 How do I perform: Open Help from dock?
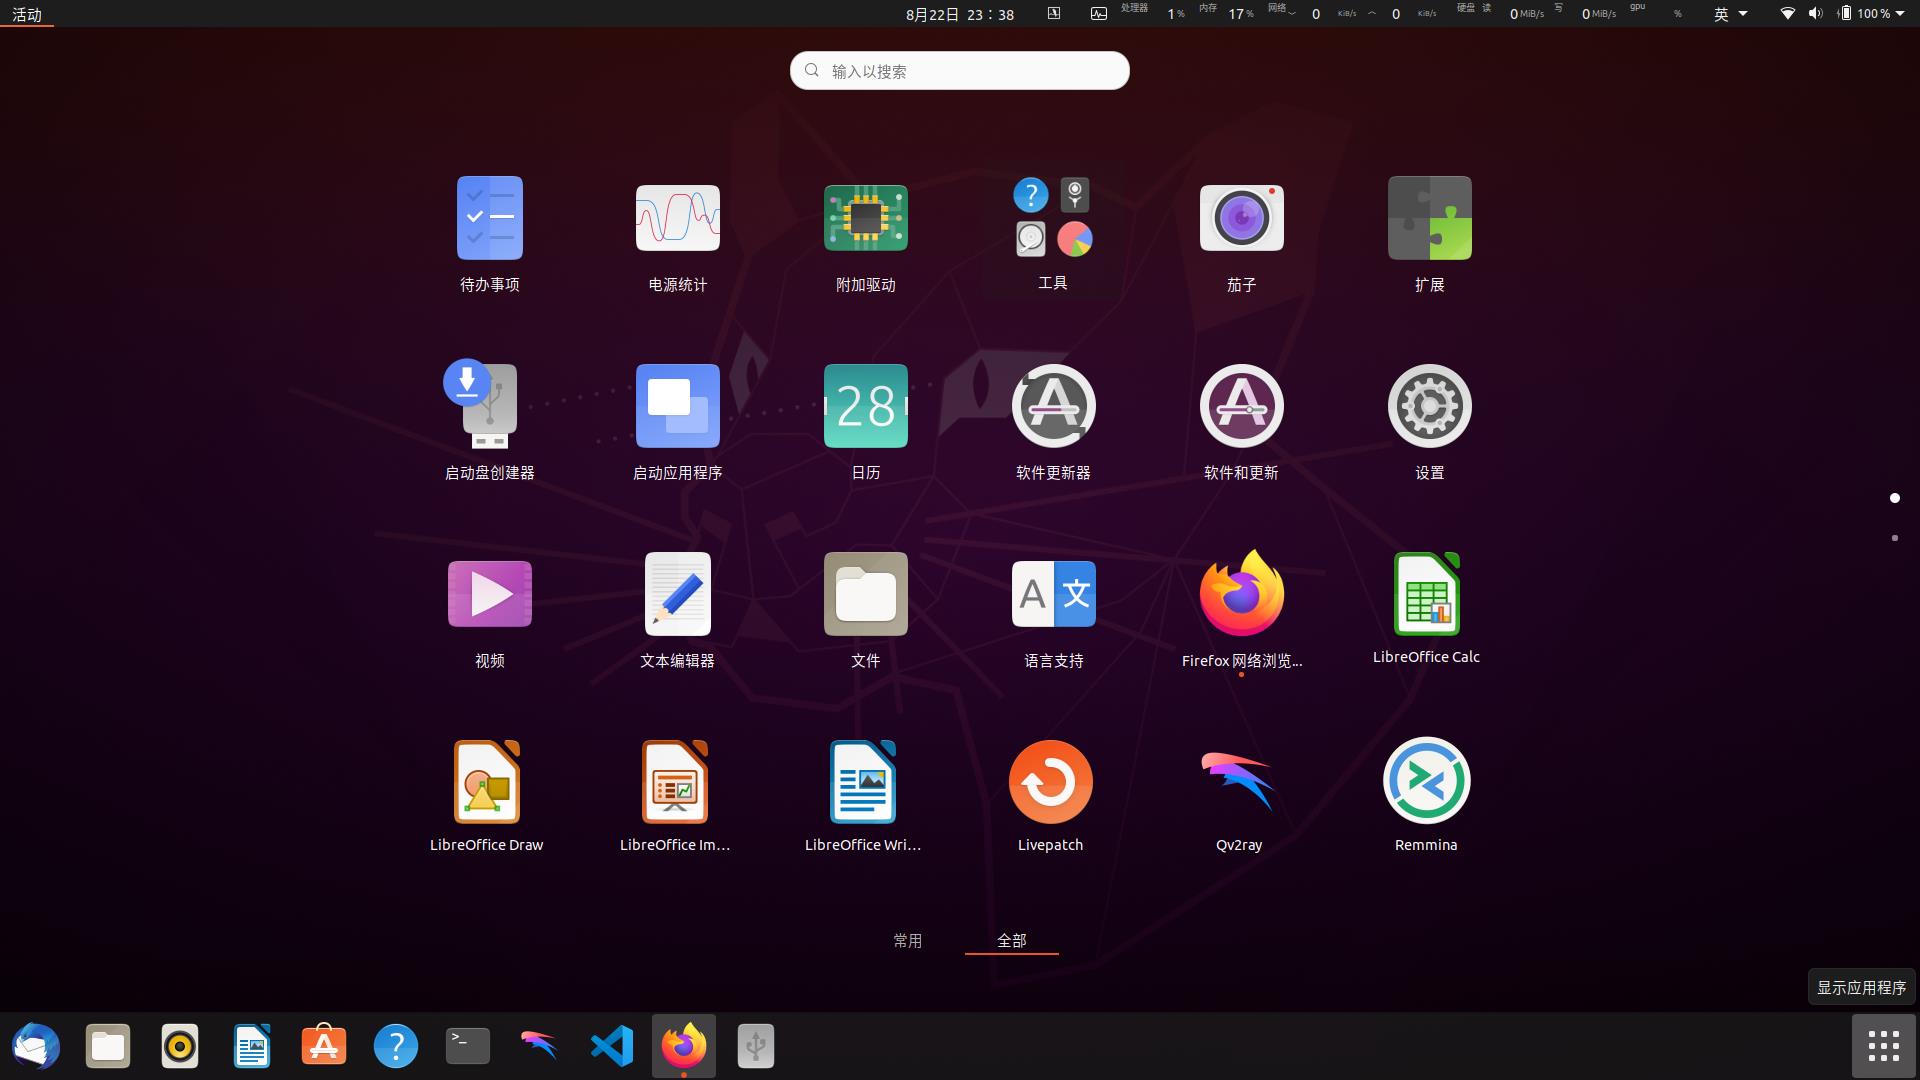tap(396, 1046)
